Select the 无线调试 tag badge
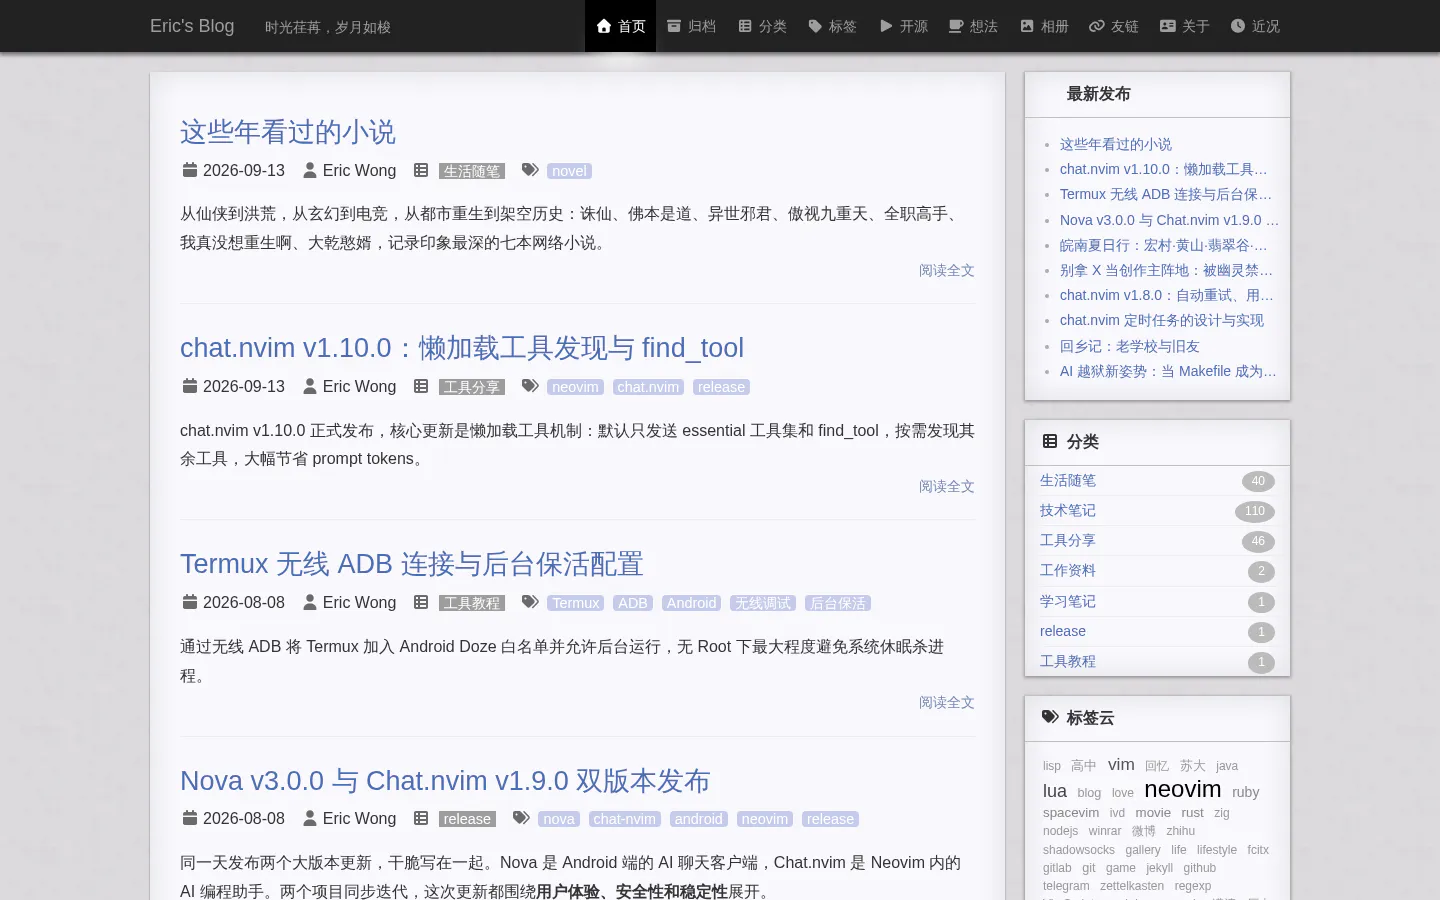This screenshot has height=900, width=1440. click(763, 603)
